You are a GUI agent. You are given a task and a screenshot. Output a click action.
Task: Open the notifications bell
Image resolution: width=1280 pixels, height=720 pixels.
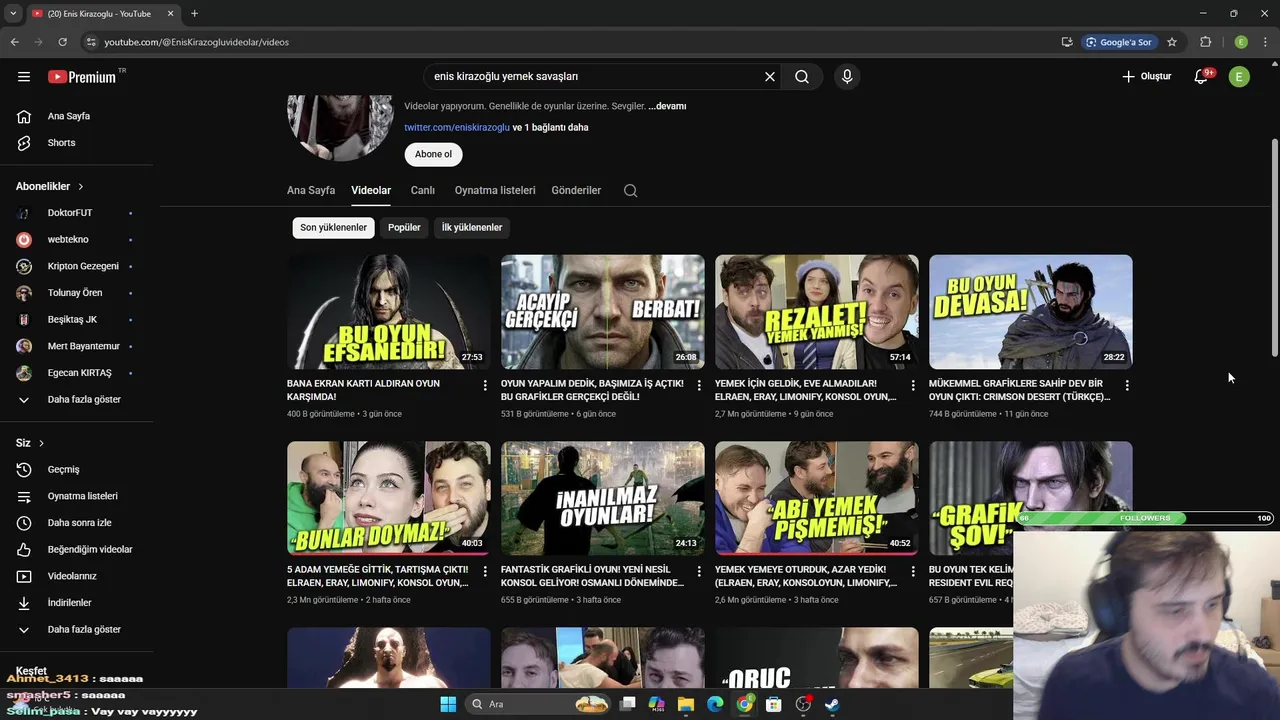click(x=1201, y=77)
